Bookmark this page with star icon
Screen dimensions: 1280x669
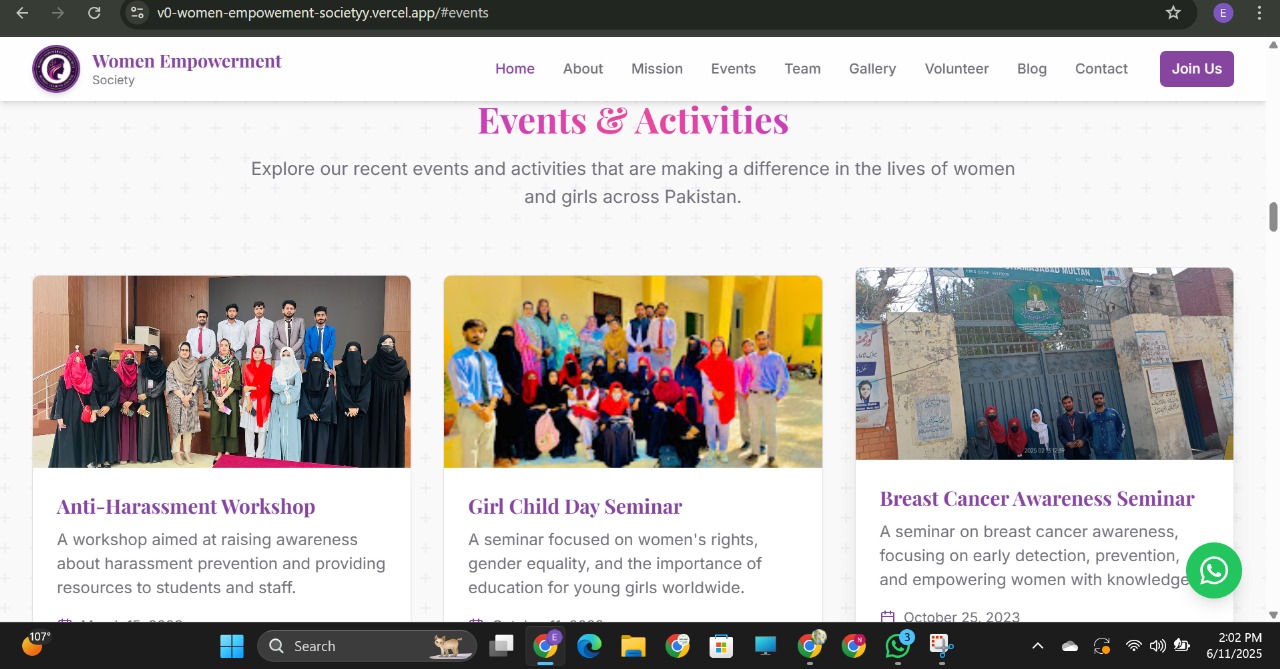1173,13
